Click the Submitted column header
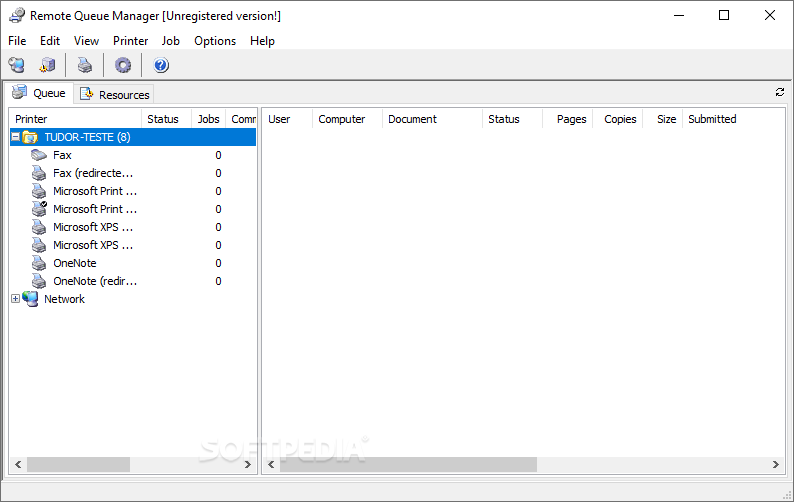The height and width of the screenshot is (502, 794). pos(732,119)
